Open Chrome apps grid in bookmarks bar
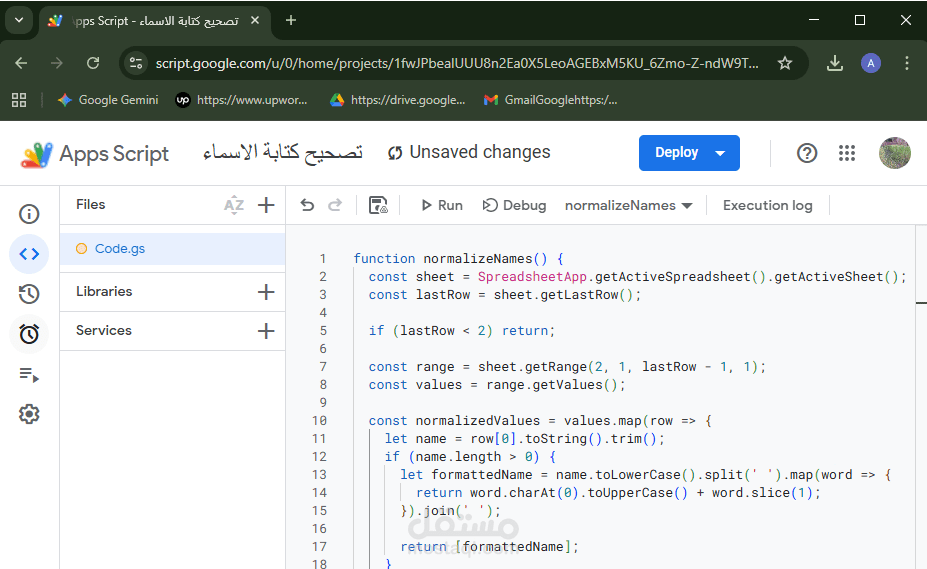927x569 pixels. 19,100
